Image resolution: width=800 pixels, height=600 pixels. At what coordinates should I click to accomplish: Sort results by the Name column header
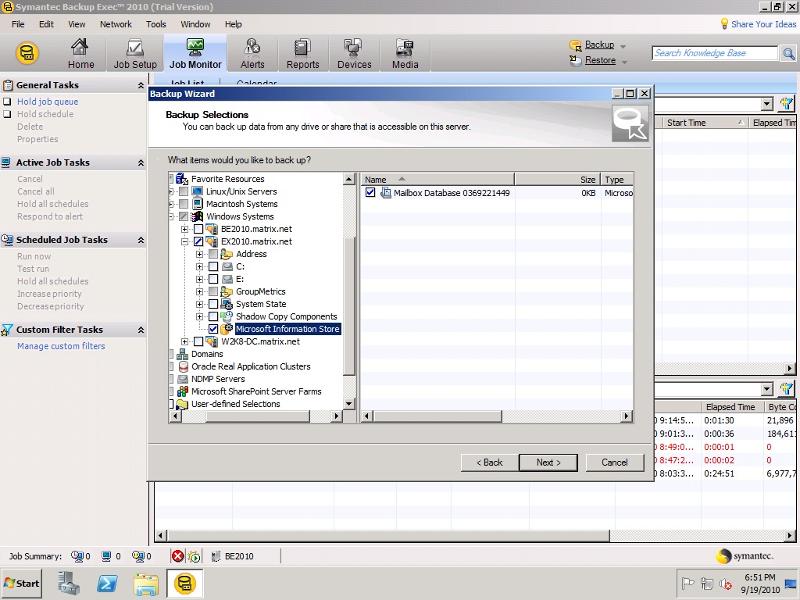tap(438, 180)
